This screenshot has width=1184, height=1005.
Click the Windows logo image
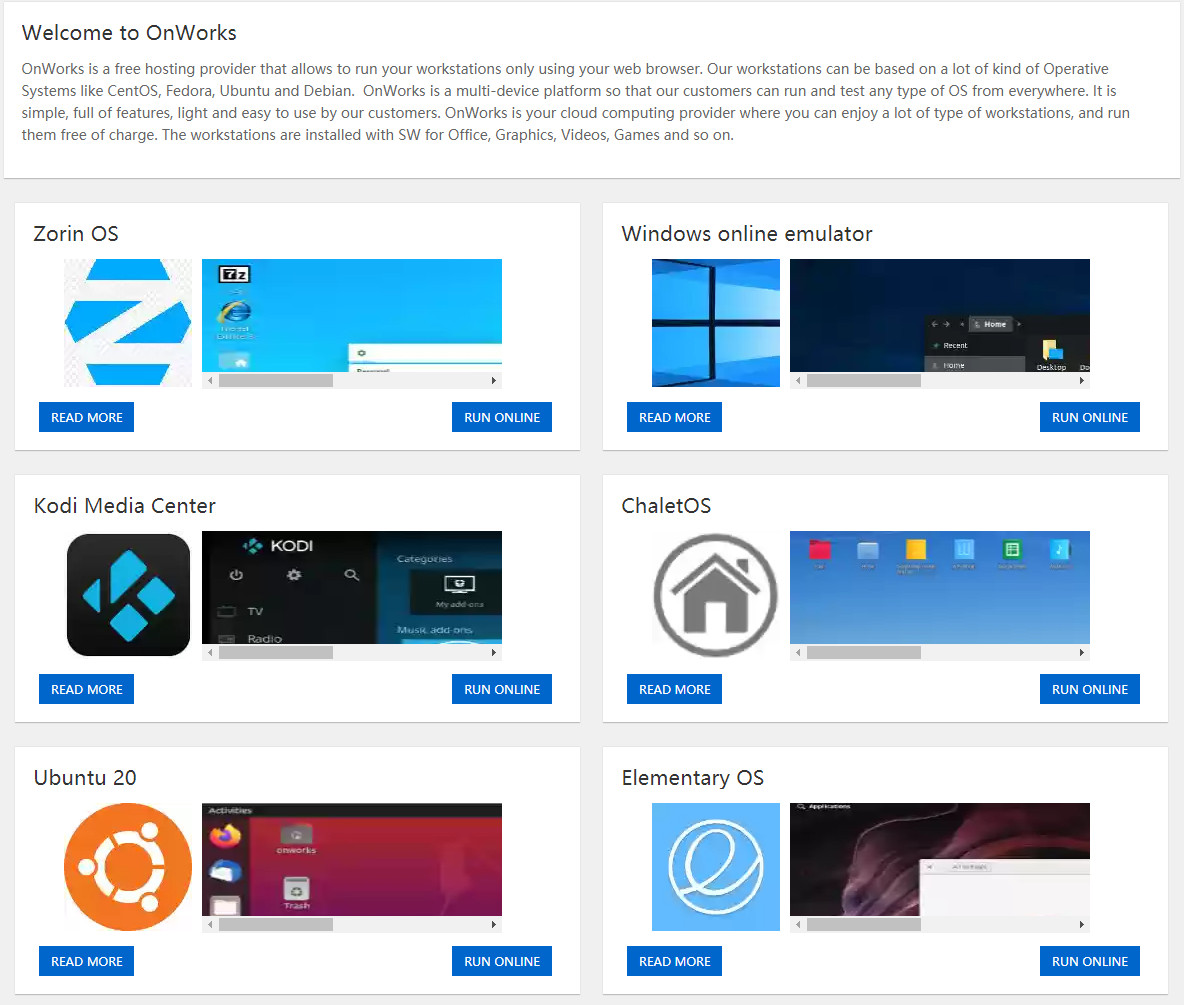pos(715,322)
